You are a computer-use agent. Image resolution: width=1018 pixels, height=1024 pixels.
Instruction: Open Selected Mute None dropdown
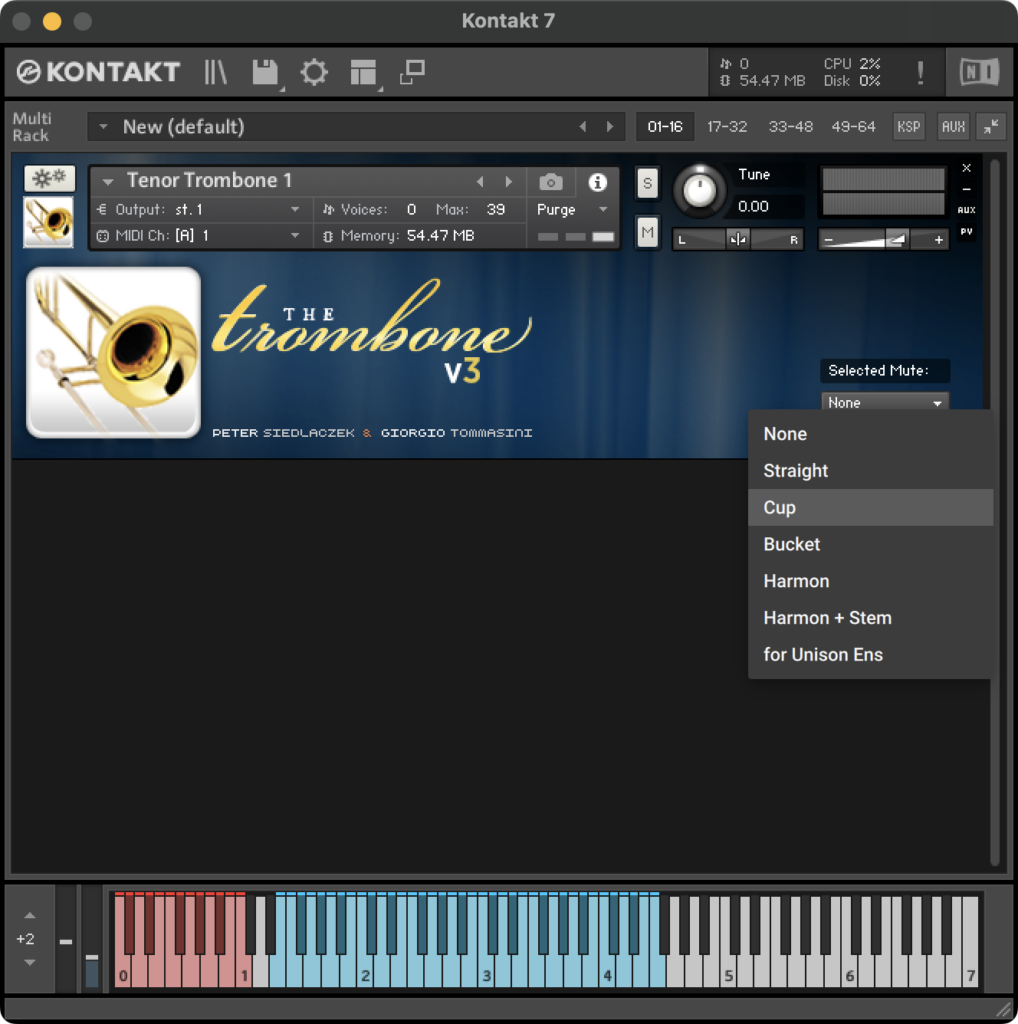click(884, 402)
